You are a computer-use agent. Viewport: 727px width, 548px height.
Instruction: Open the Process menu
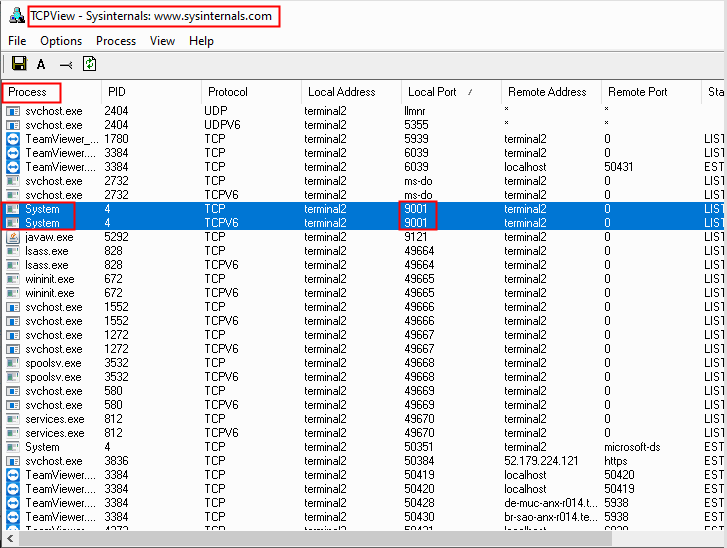tap(116, 41)
